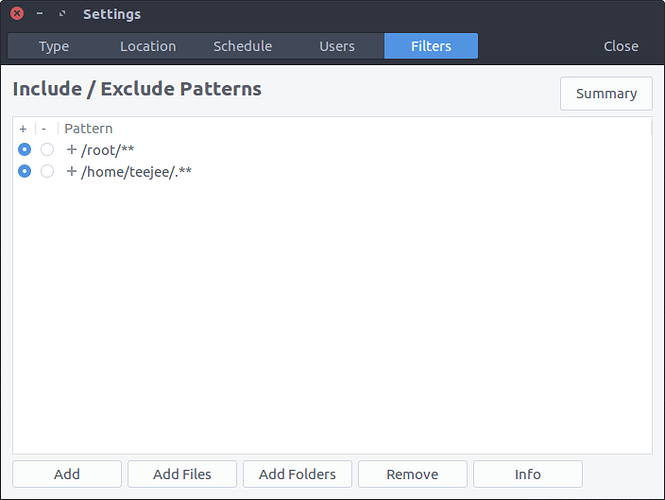The width and height of the screenshot is (665, 500).
Task: Click the active Filters tab
Action: pyautogui.click(x=431, y=46)
